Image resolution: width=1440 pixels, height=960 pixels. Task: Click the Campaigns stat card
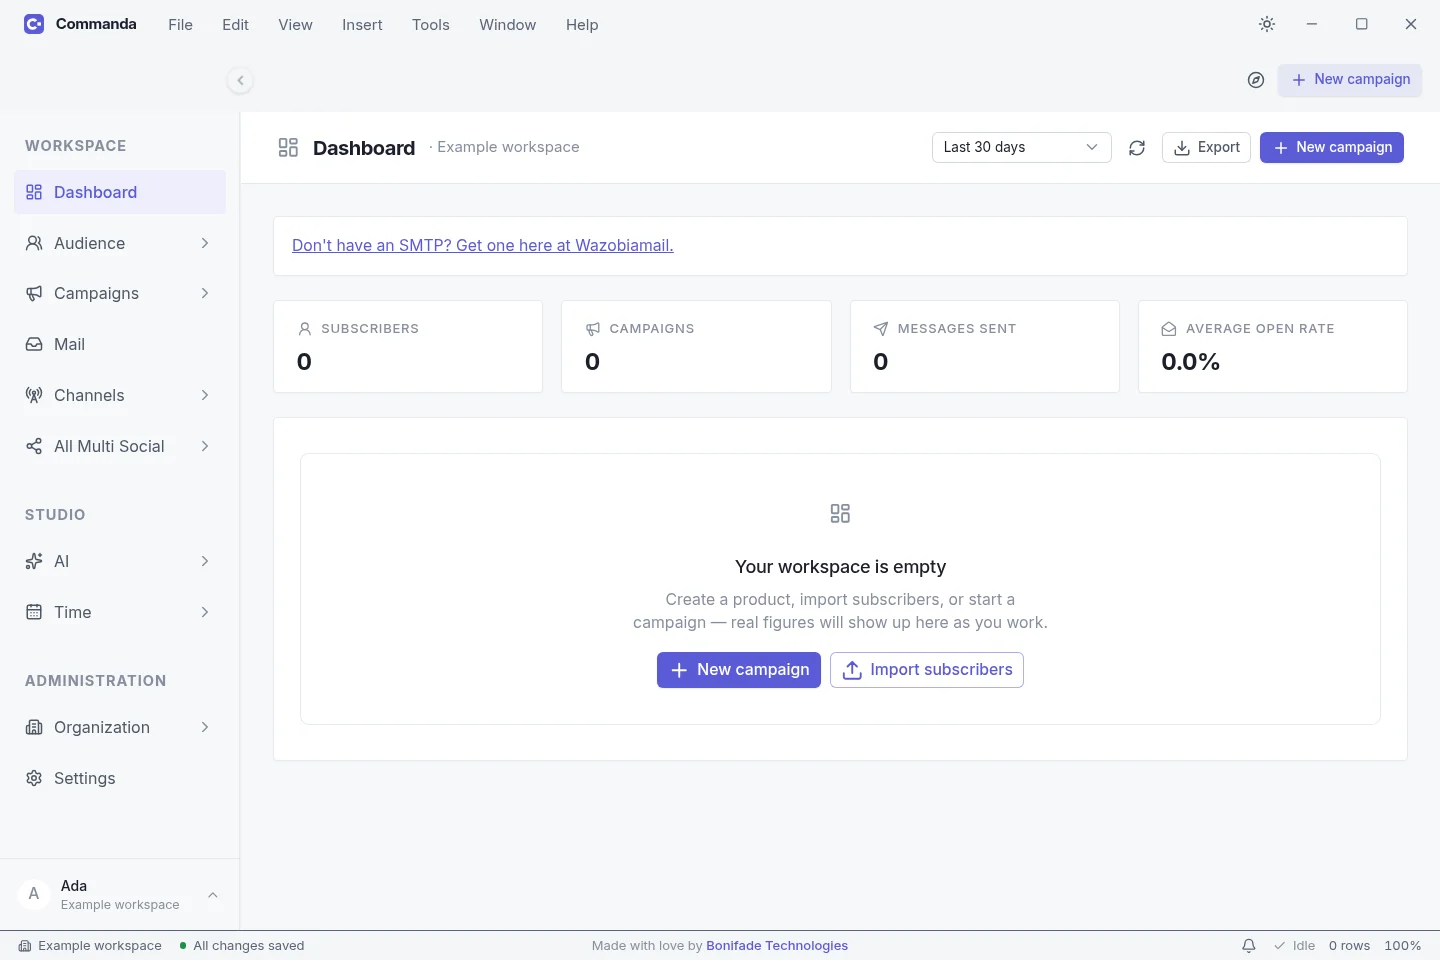(696, 347)
